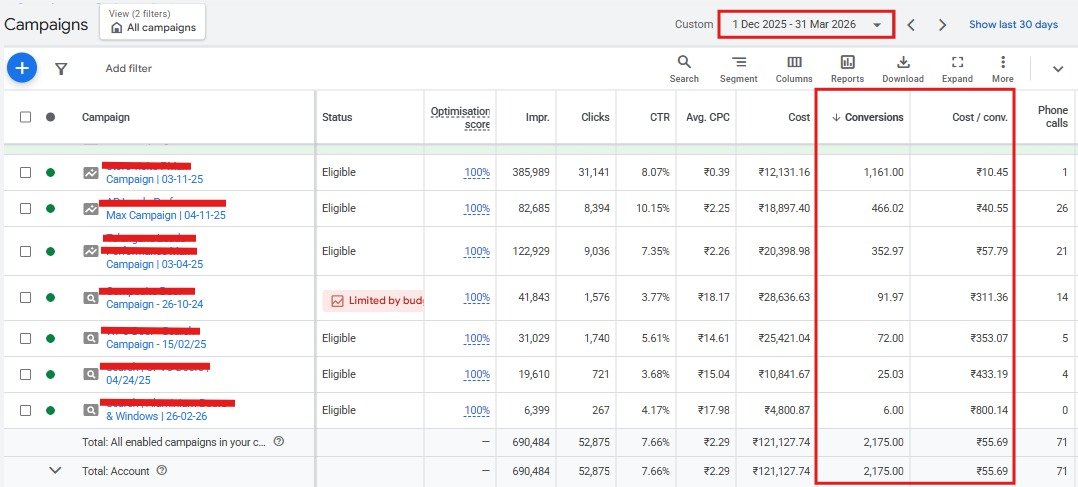Image resolution: width=1078 pixels, height=487 pixels.
Task: Open the date range dropdown
Action: pos(805,25)
